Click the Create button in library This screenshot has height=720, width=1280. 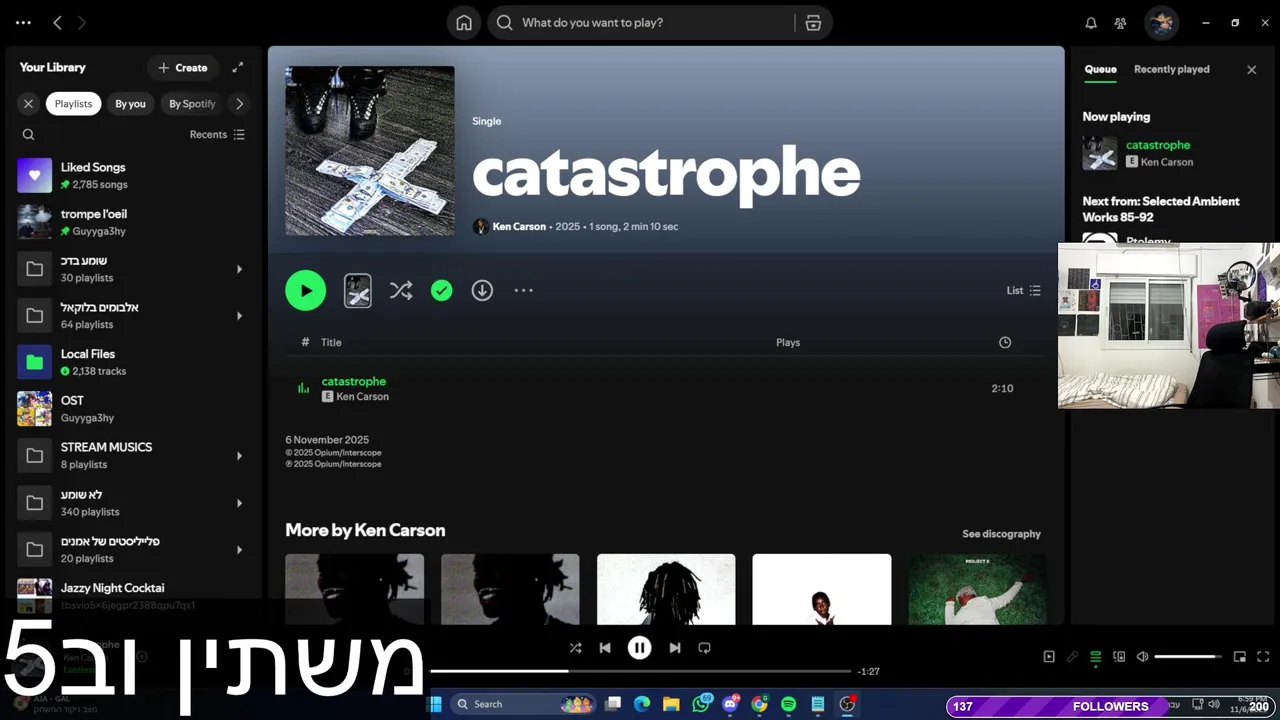pyautogui.click(x=183, y=68)
